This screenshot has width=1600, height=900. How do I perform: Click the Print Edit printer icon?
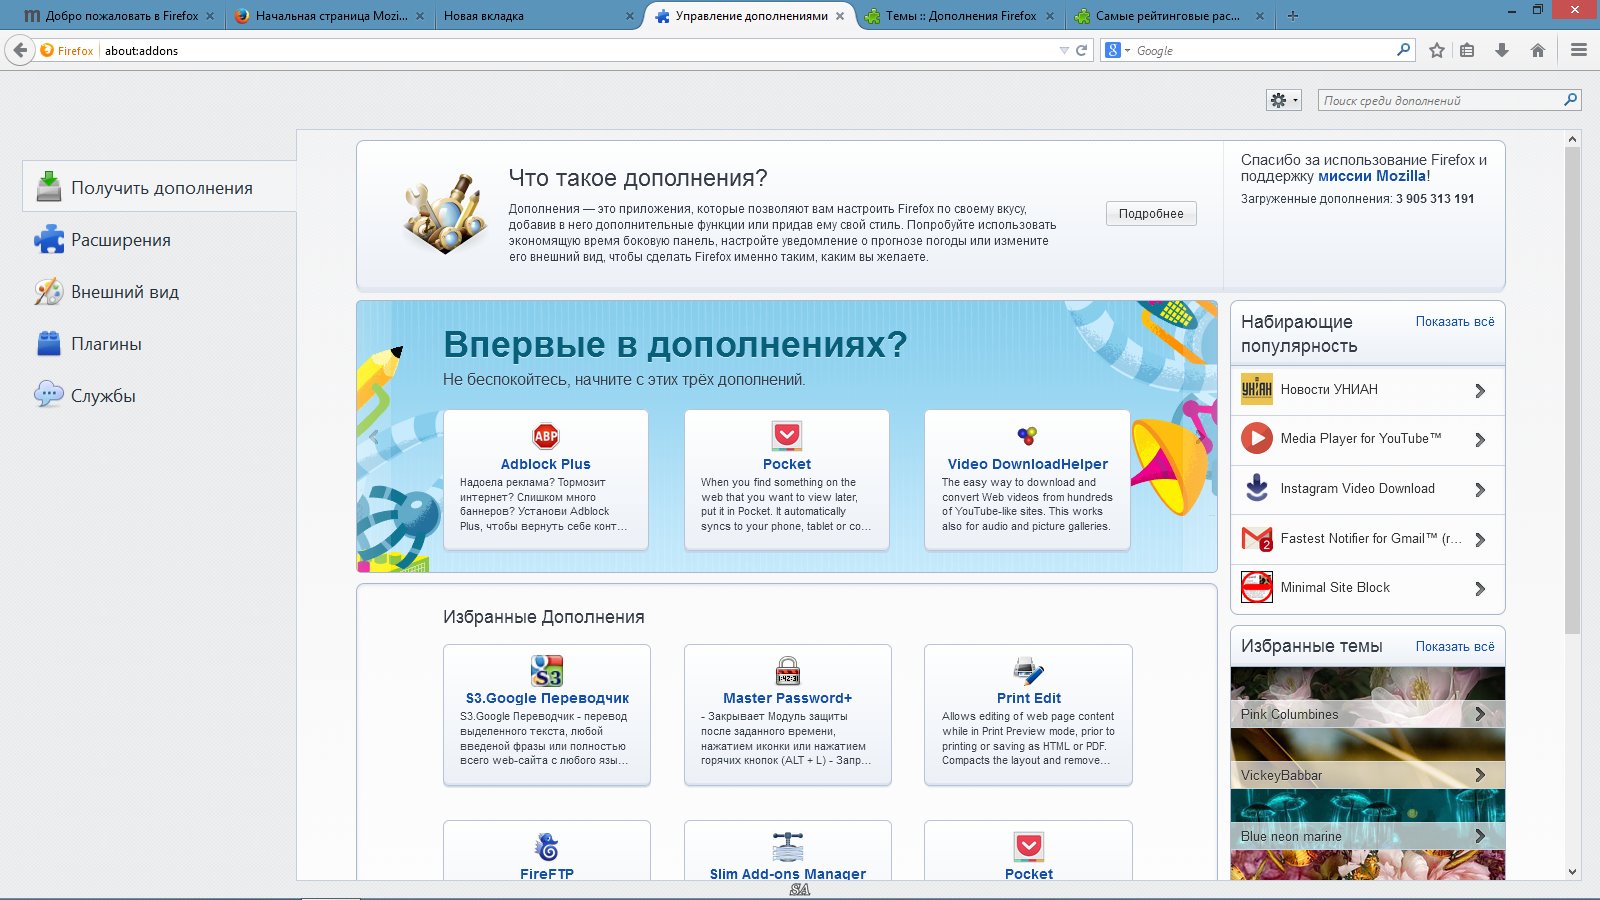tap(1028, 670)
